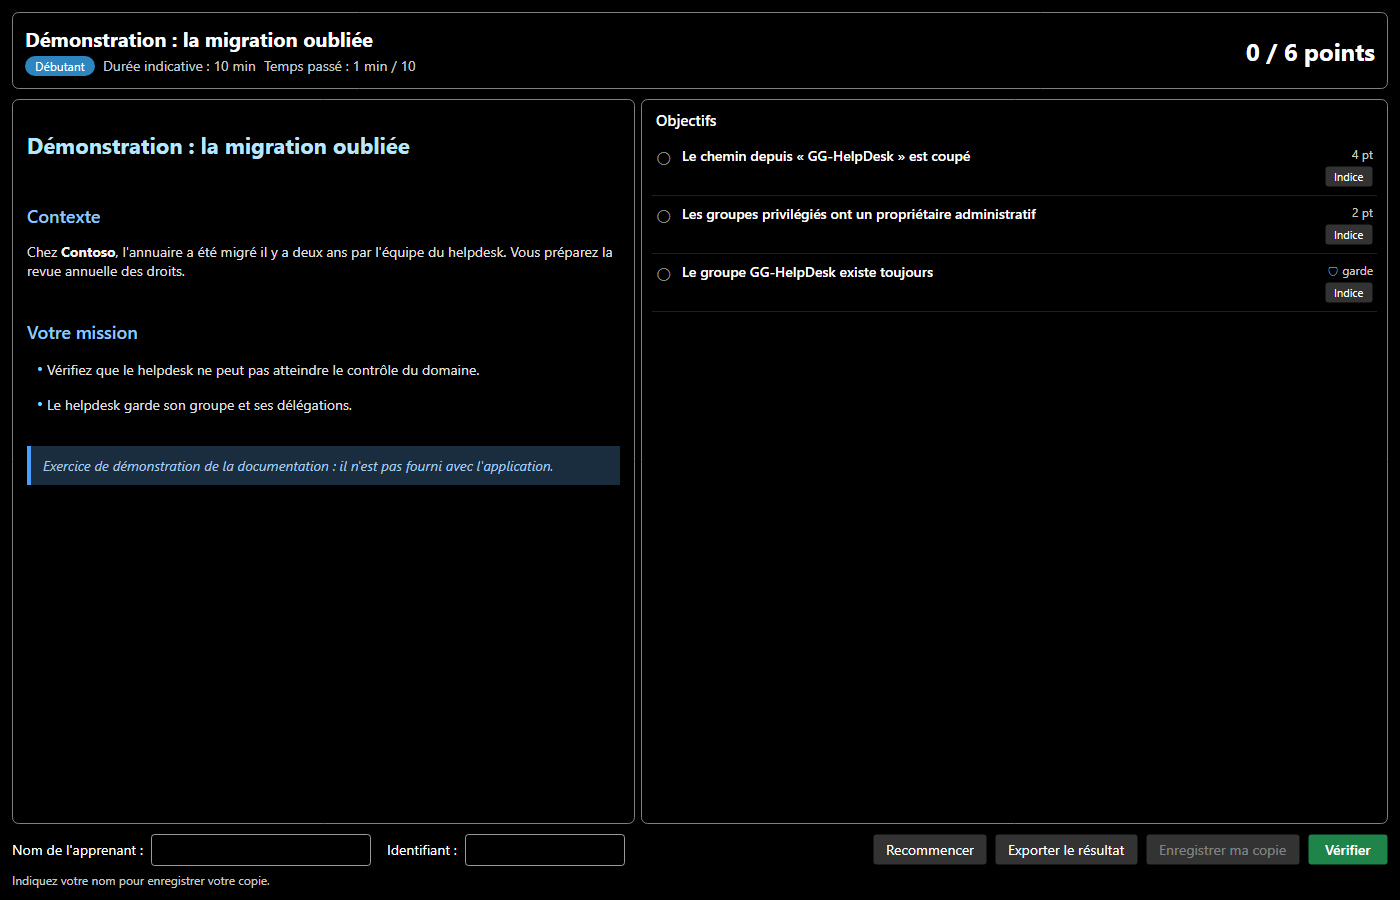Image resolution: width=1400 pixels, height=900 pixels.
Task: Click the shield icon next to 'garde'
Action: 1333,271
